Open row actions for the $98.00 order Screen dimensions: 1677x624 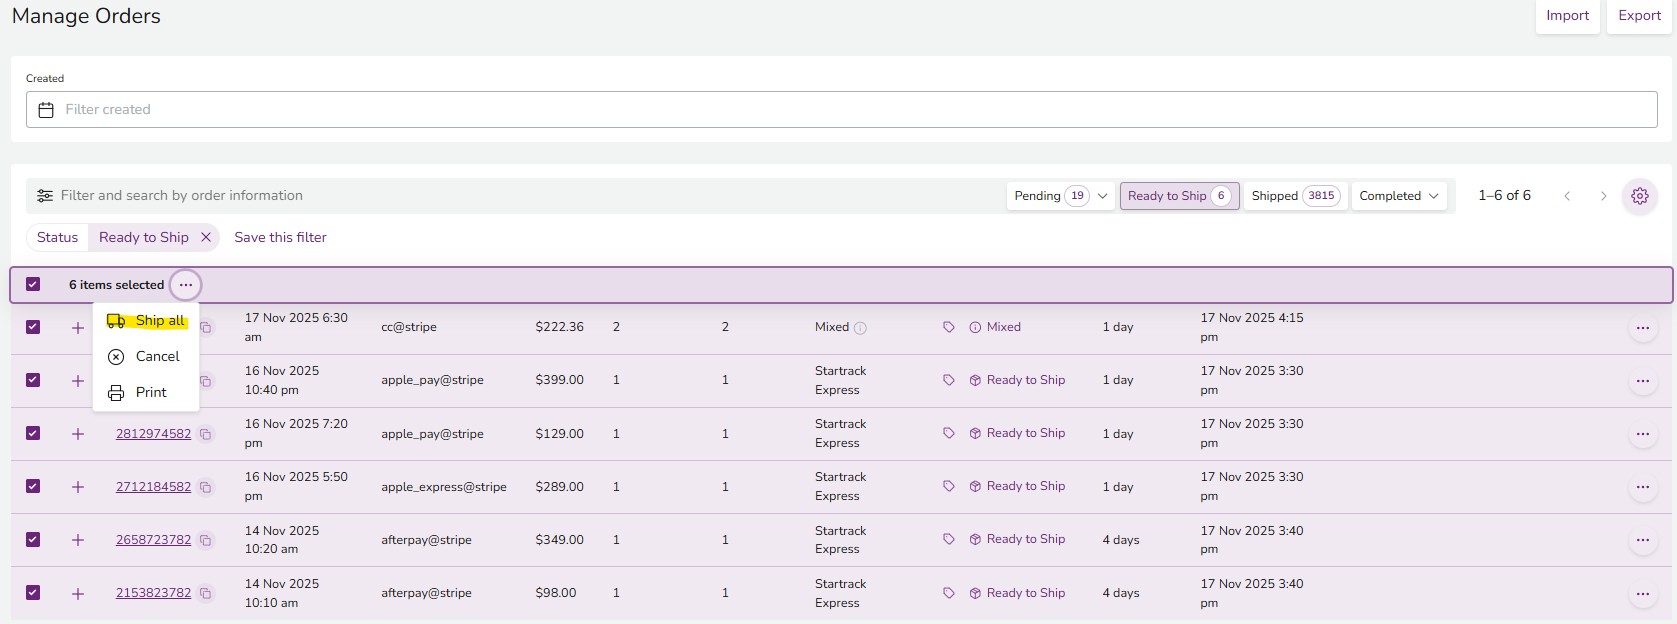[x=1642, y=593]
